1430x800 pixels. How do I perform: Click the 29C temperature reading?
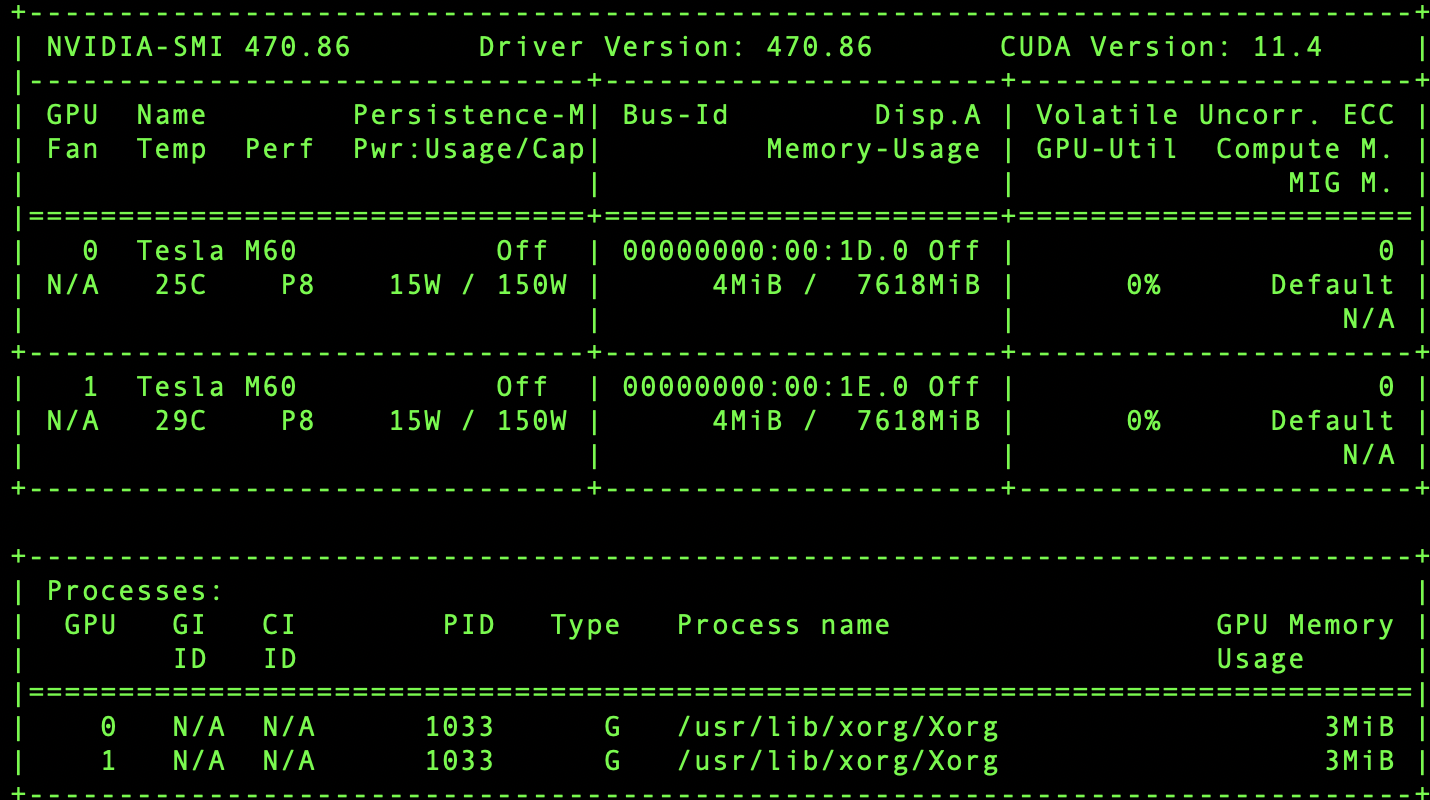(182, 420)
